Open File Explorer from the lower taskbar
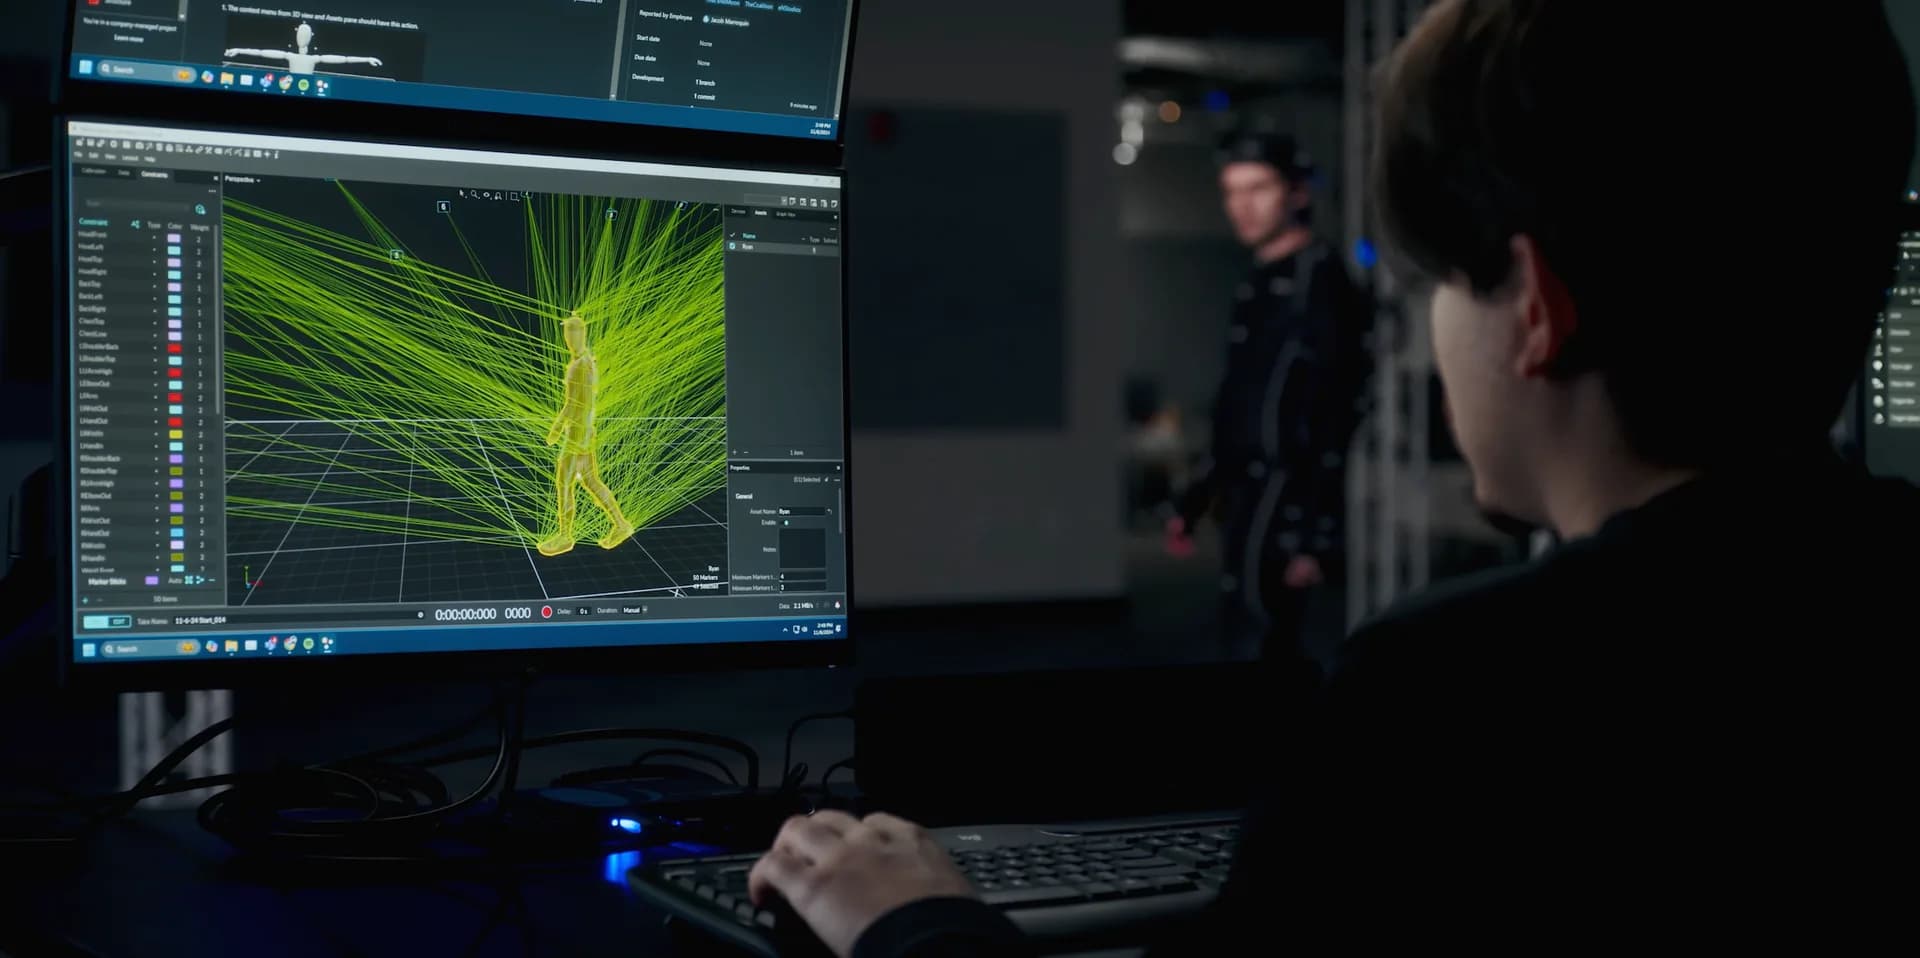The width and height of the screenshot is (1920, 958). (x=231, y=646)
